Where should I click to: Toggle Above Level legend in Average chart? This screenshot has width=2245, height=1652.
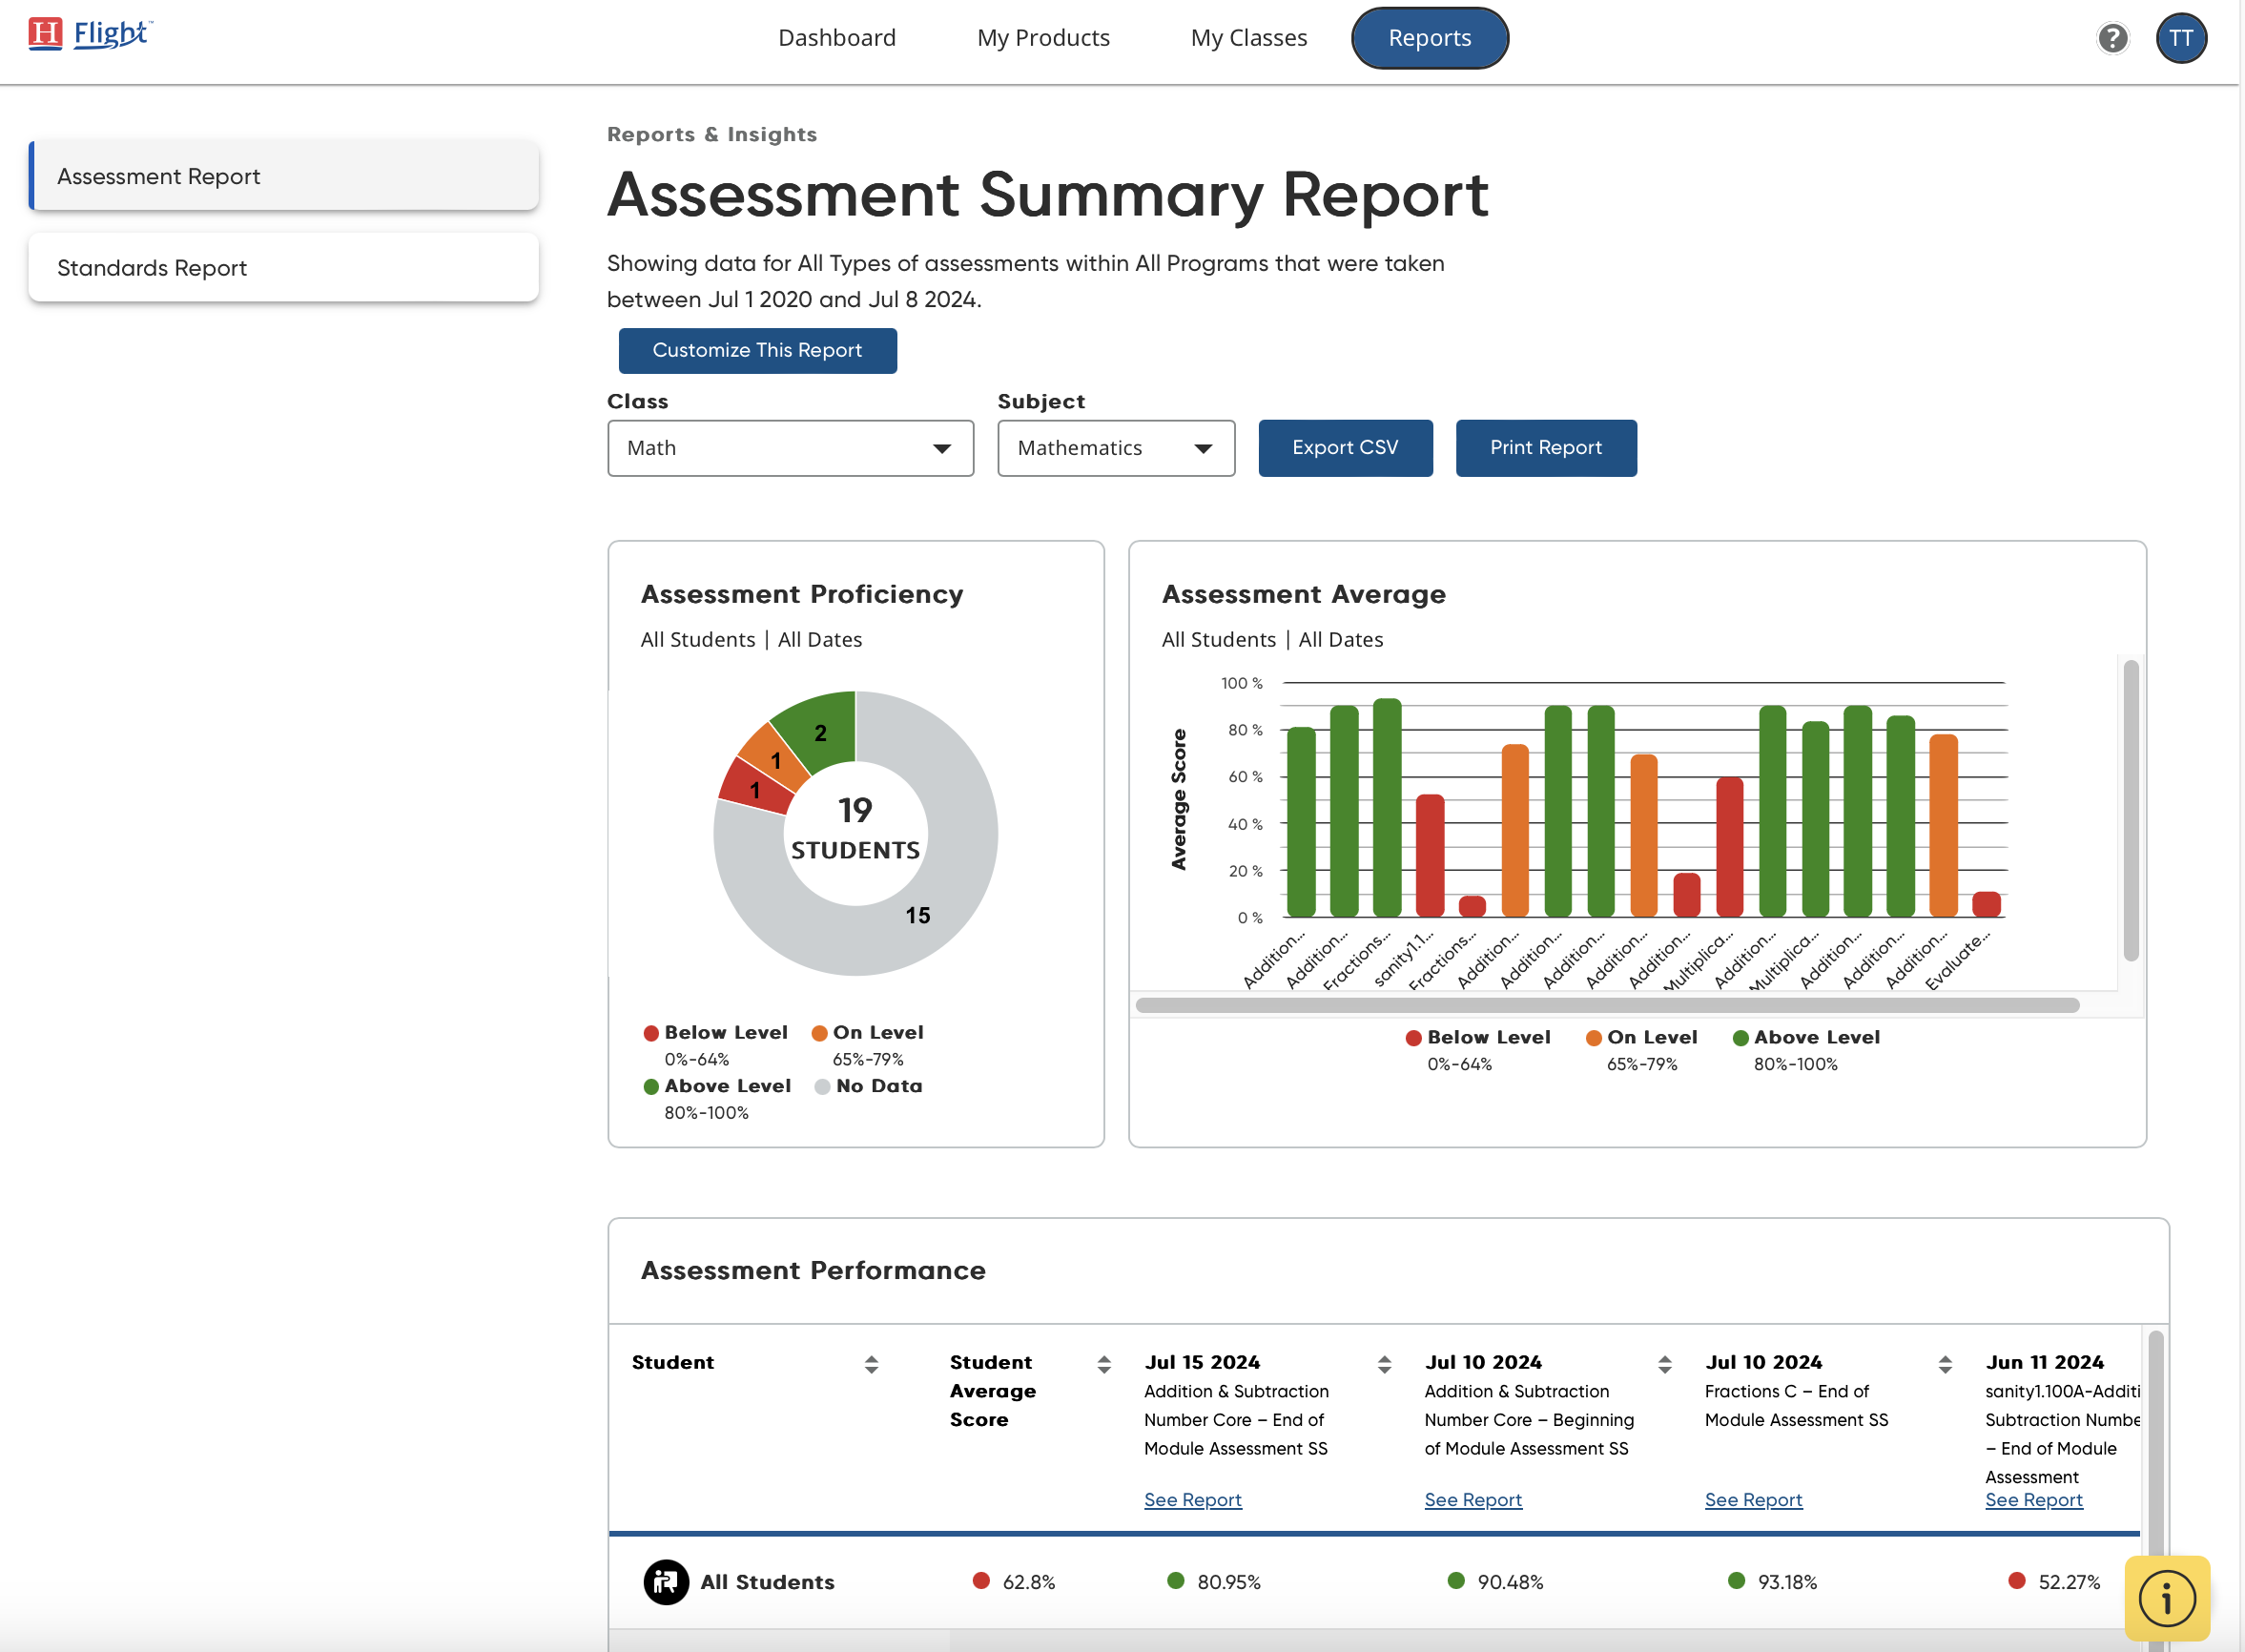(x=1805, y=1038)
